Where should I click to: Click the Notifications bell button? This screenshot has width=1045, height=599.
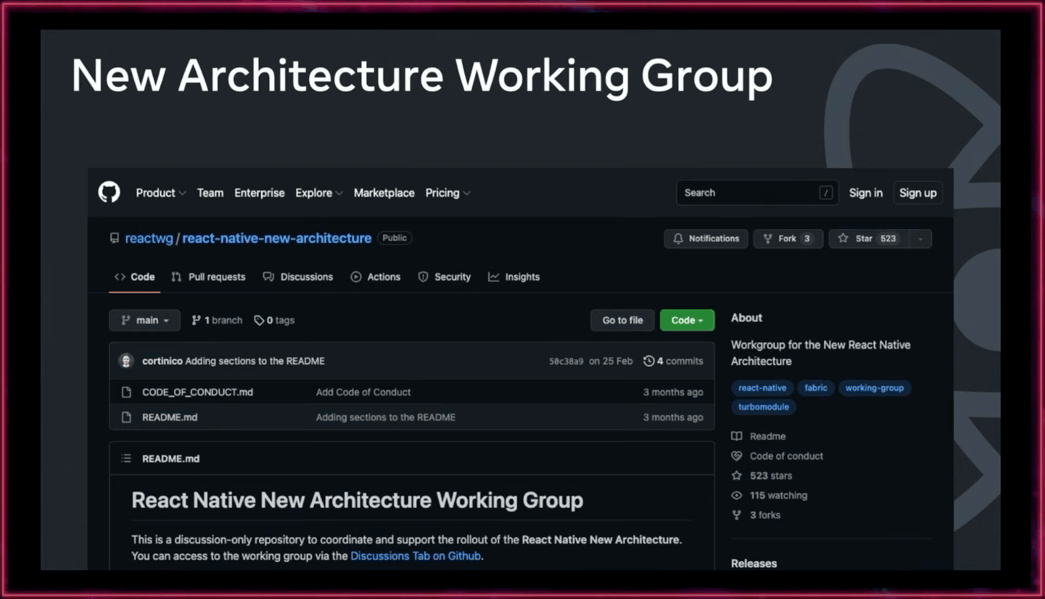click(706, 239)
